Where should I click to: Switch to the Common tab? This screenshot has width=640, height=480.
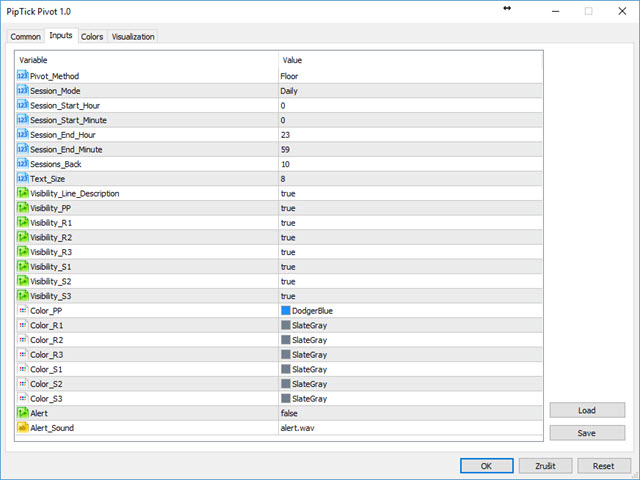click(x=25, y=37)
